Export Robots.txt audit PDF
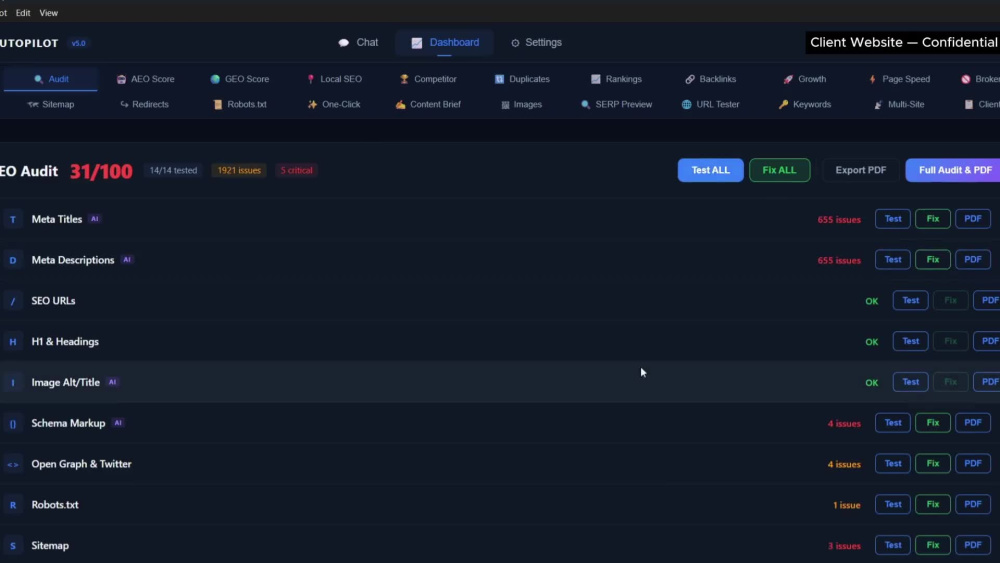 (973, 504)
